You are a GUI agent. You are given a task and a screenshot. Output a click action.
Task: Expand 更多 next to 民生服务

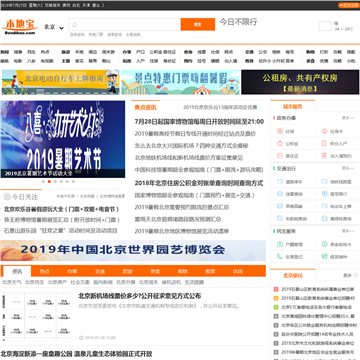pyautogui.click(x=348, y=231)
